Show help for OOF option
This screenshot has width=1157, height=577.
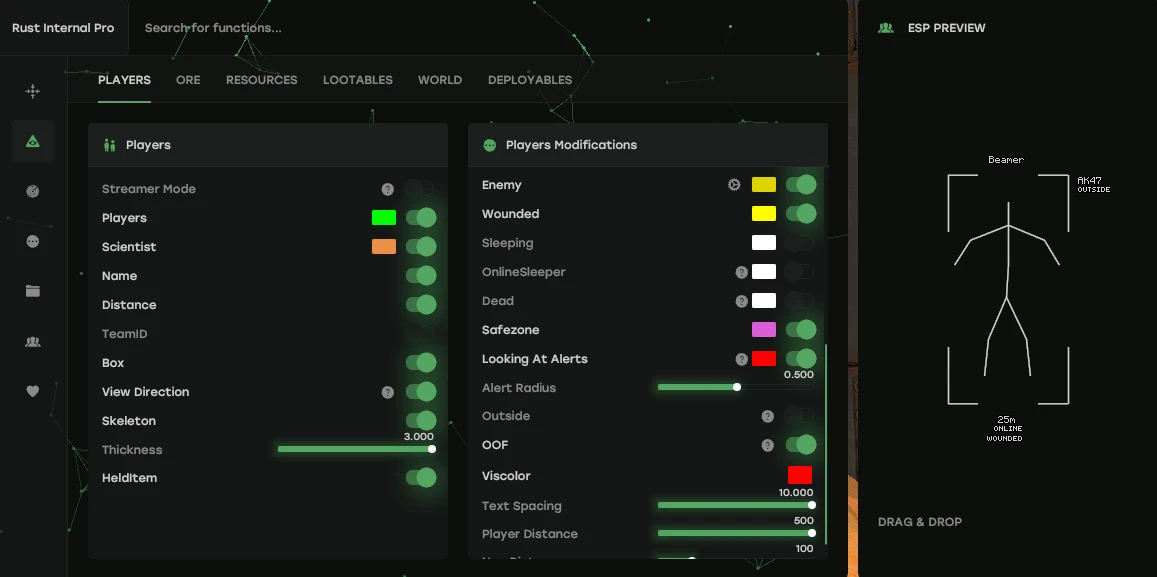click(x=767, y=445)
